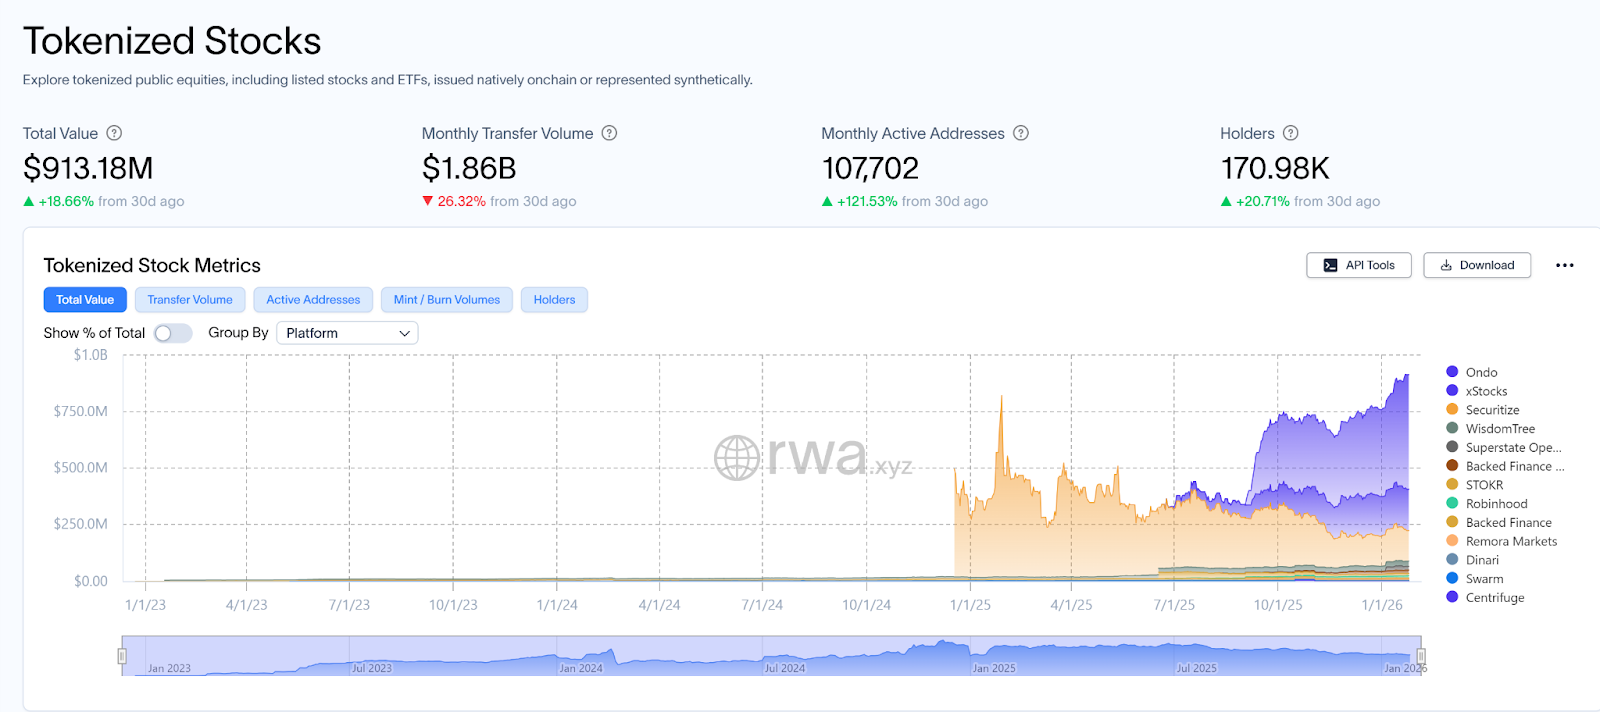The height and width of the screenshot is (712, 1600).
Task: Click the orange spike peak in early 2025
Action: pos(1001,399)
